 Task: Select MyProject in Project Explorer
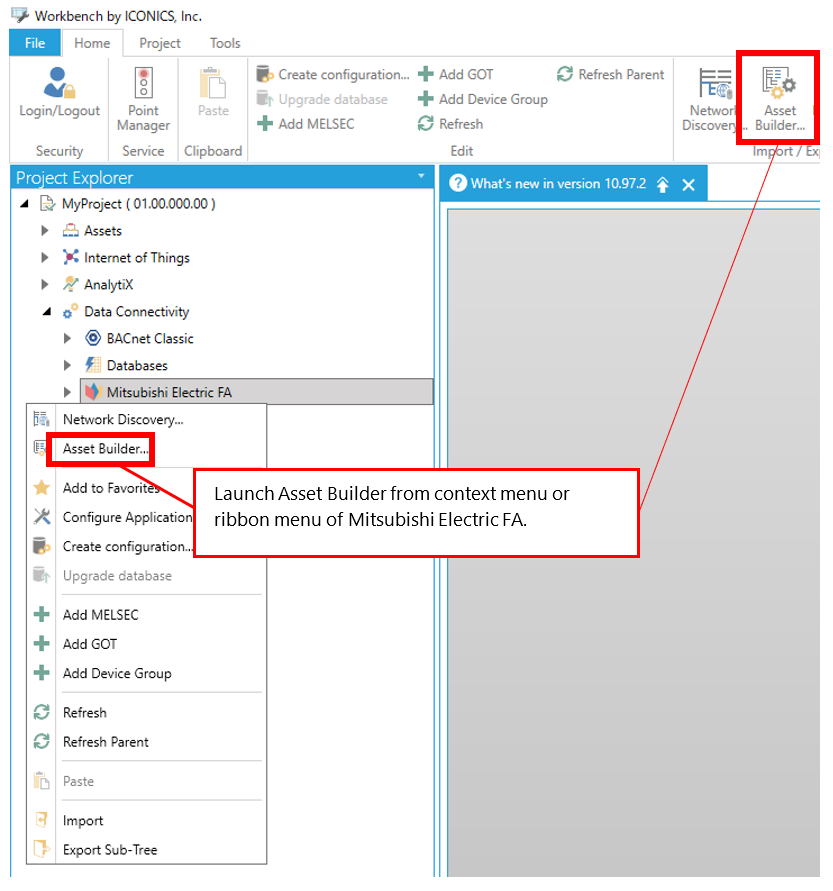tap(139, 203)
